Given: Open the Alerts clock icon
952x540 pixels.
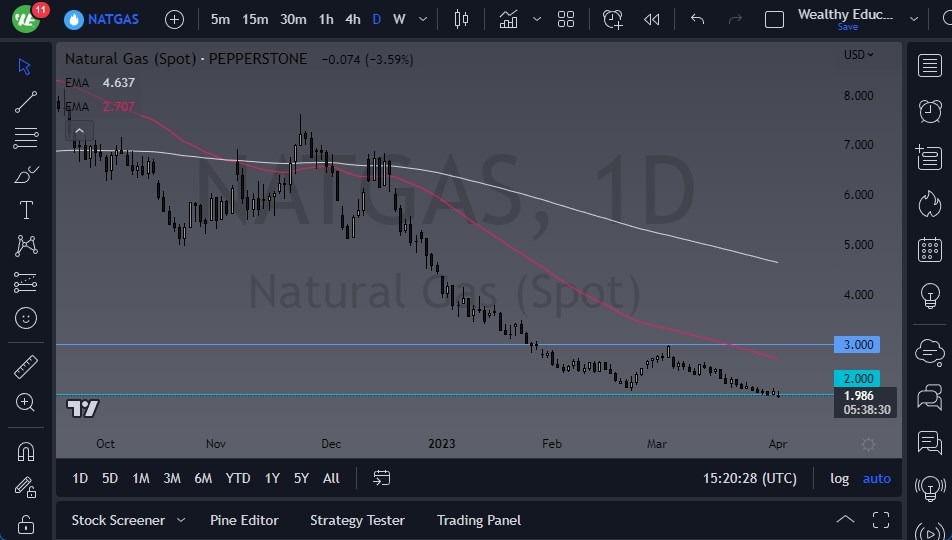Looking at the screenshot, I should 930,112.
